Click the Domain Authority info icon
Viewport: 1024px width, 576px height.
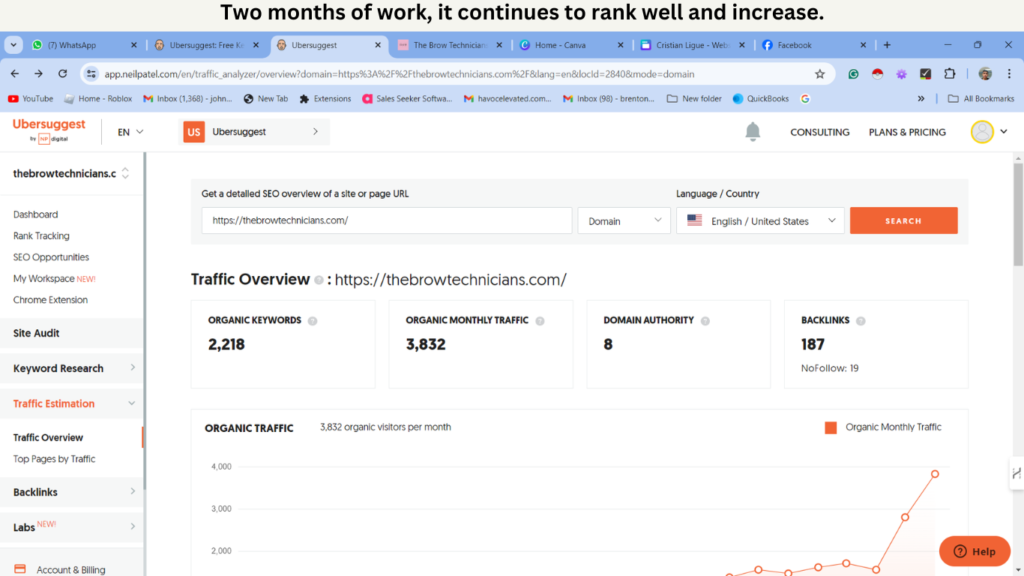[x=705, y=321]
